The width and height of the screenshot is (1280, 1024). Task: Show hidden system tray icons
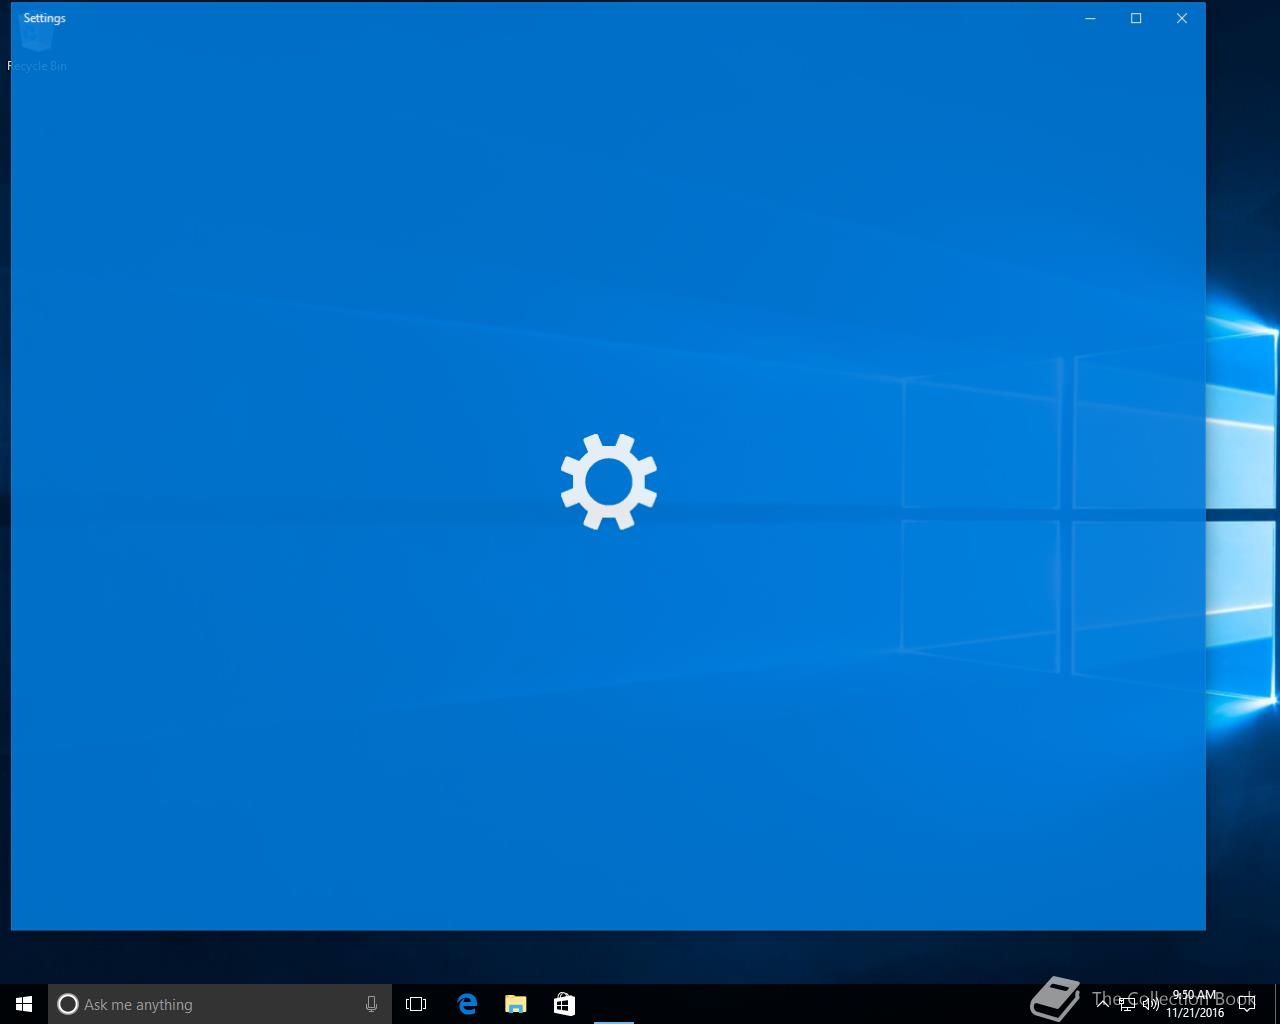coord(1103,1003)
